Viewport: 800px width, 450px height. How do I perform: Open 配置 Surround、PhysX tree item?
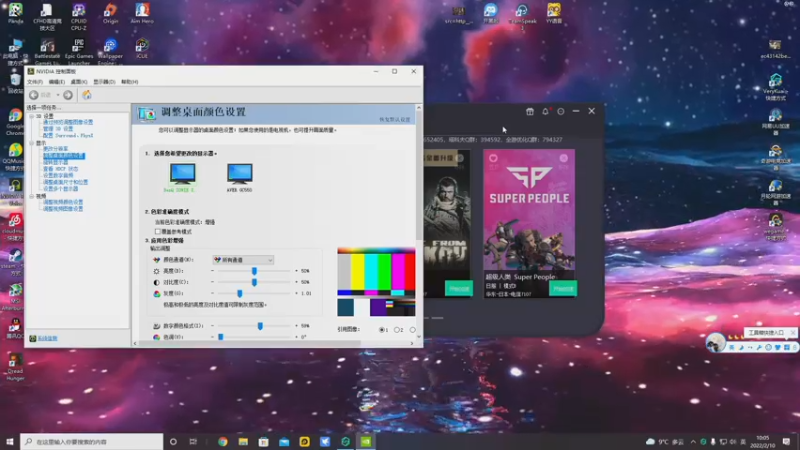(x=68, y=136)
